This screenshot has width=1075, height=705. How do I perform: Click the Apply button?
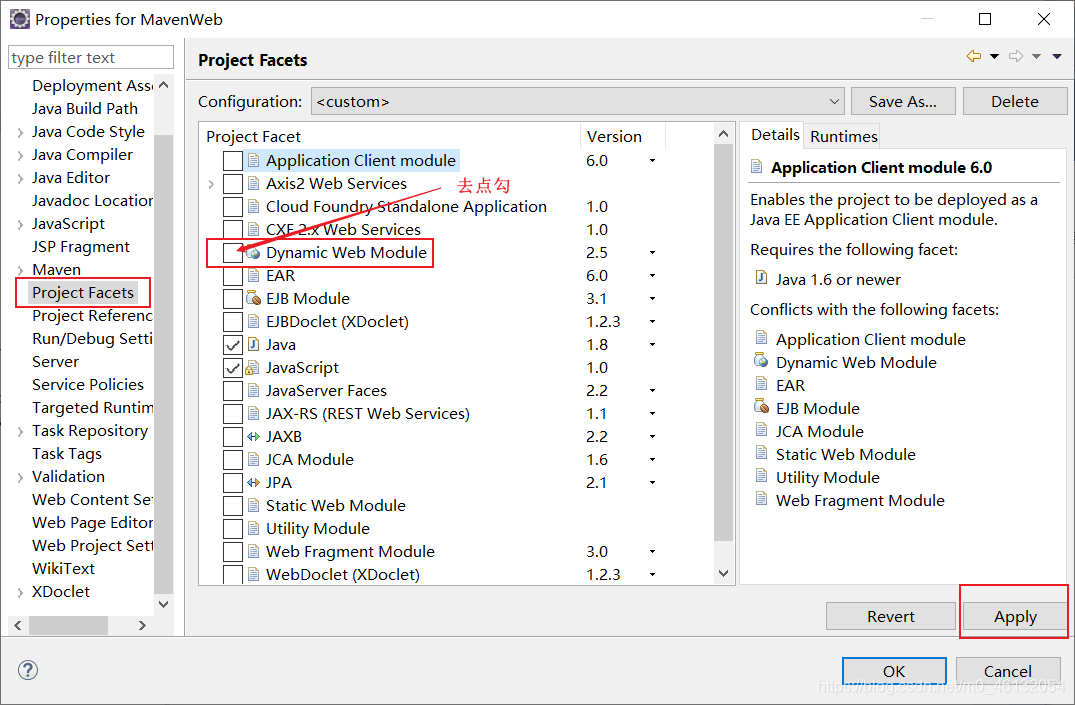1014,617
